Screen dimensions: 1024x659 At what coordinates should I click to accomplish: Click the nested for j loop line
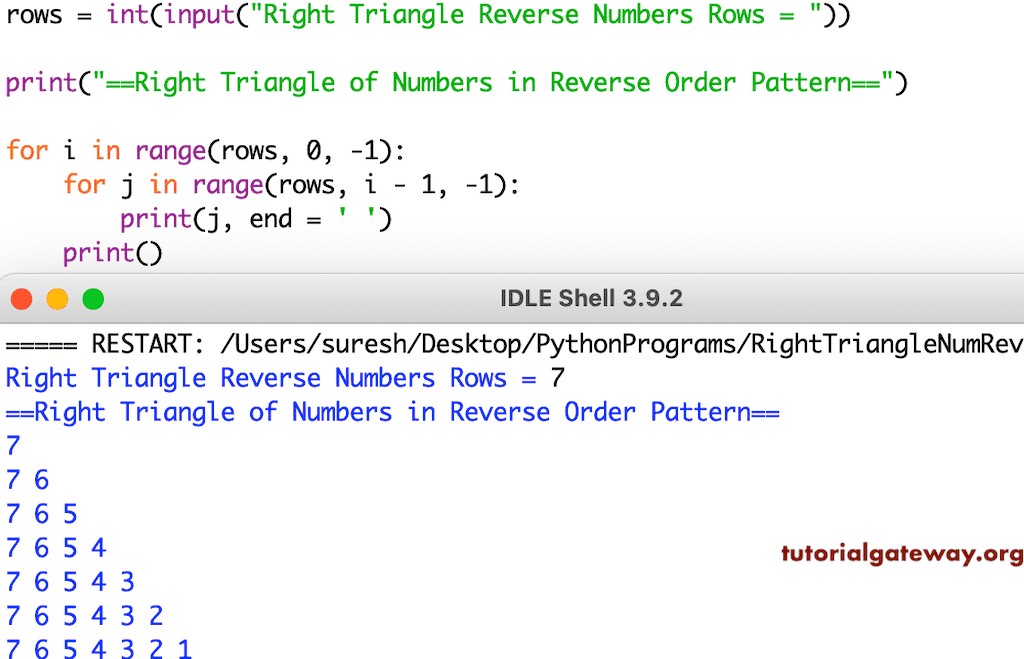pos(290,184)
